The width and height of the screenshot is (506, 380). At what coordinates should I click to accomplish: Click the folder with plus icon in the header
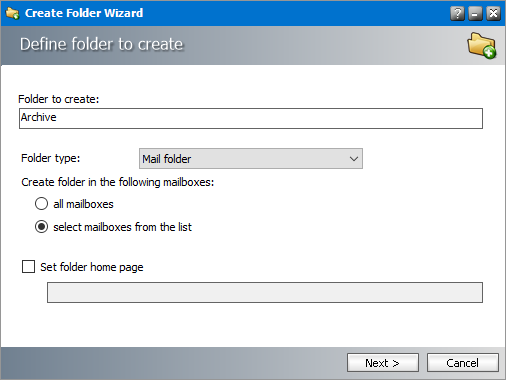coord(482,46)
